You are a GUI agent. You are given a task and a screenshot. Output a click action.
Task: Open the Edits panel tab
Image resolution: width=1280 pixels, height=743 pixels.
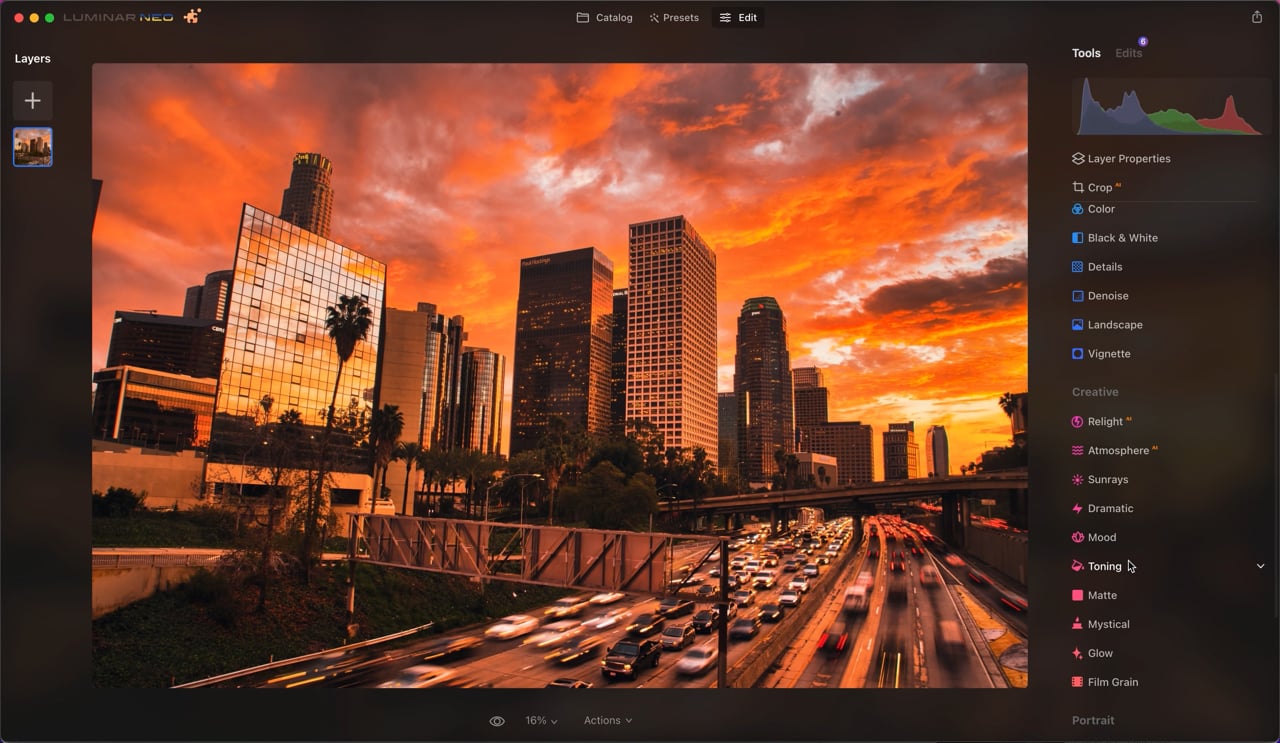pyautogui.click(x=1129, y=53)
